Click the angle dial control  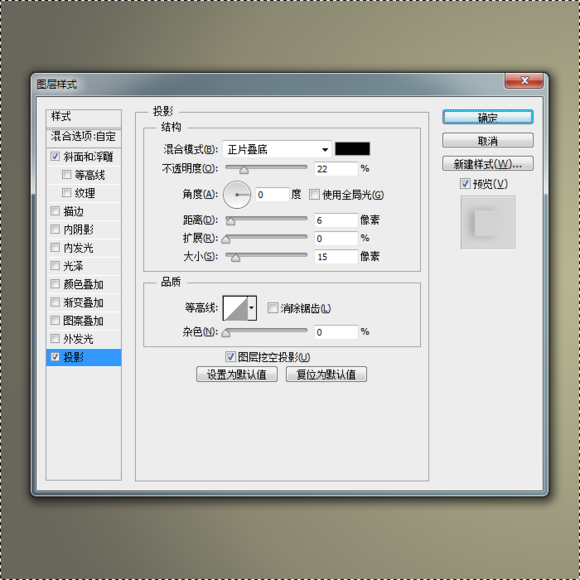tap(237, 195)
